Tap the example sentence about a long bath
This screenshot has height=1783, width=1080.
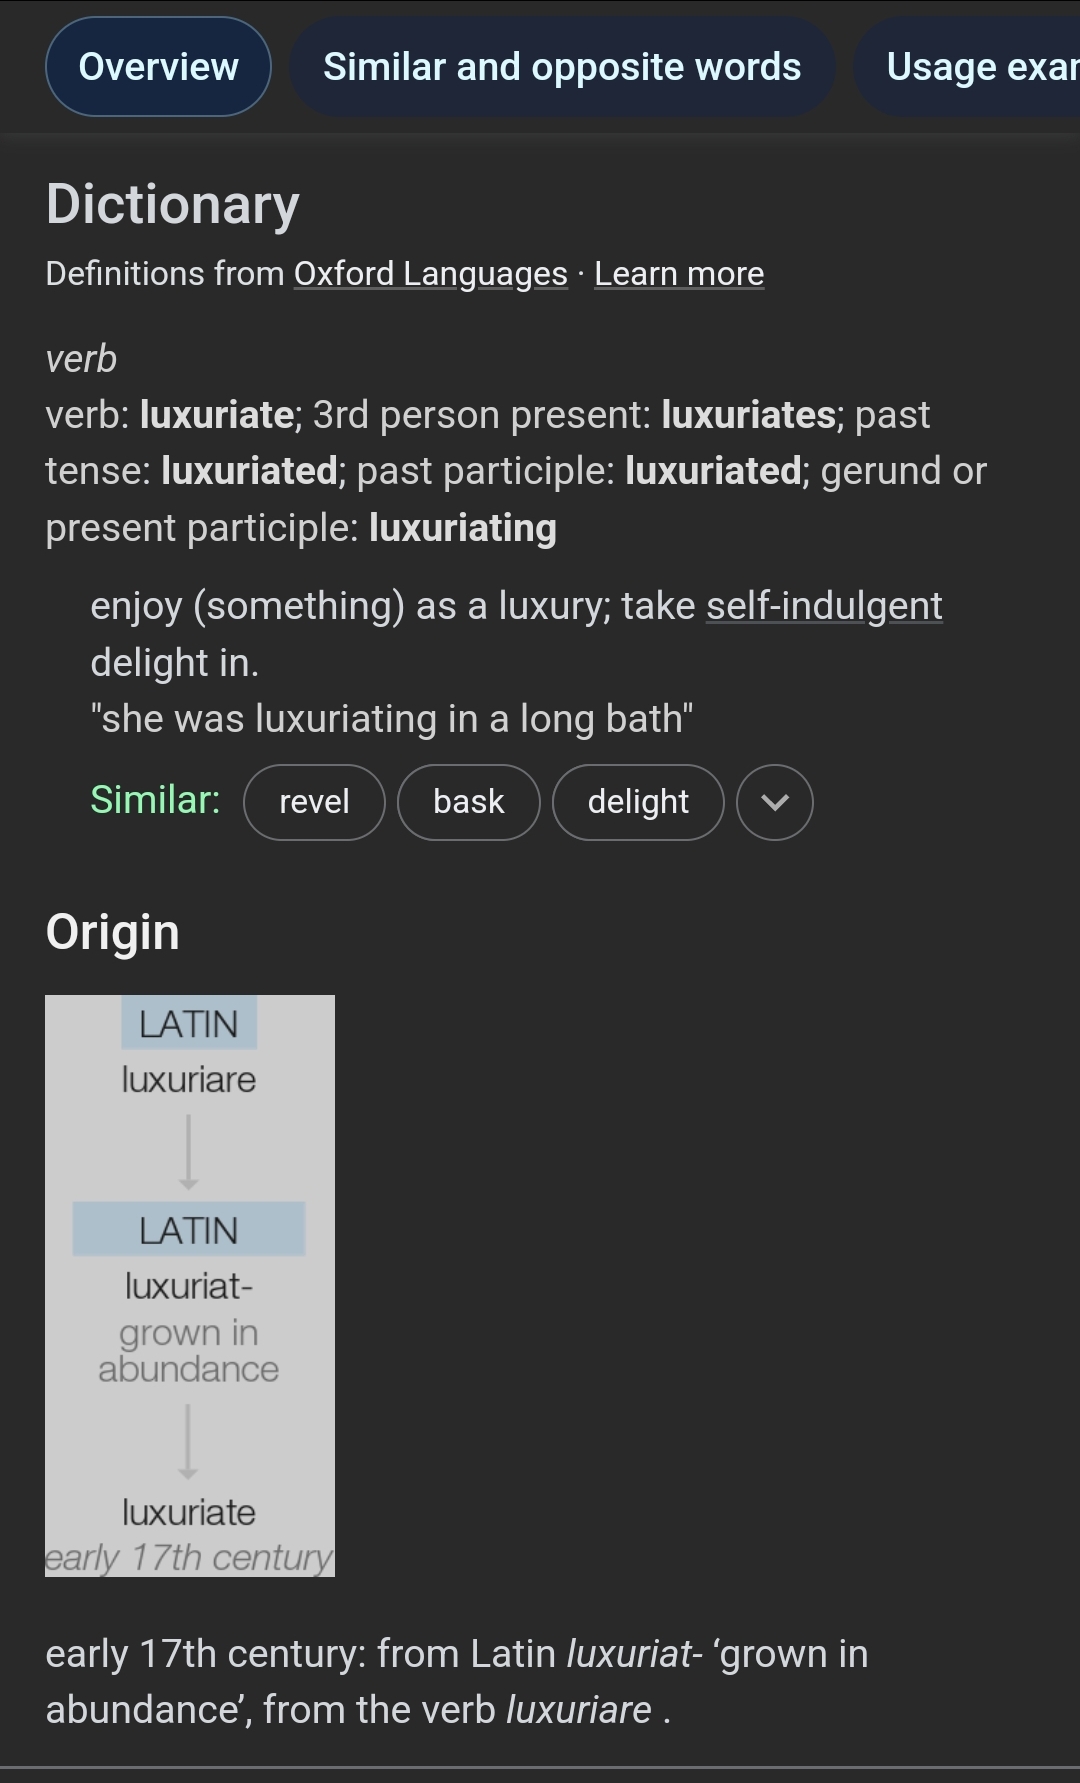click(392, 719)
